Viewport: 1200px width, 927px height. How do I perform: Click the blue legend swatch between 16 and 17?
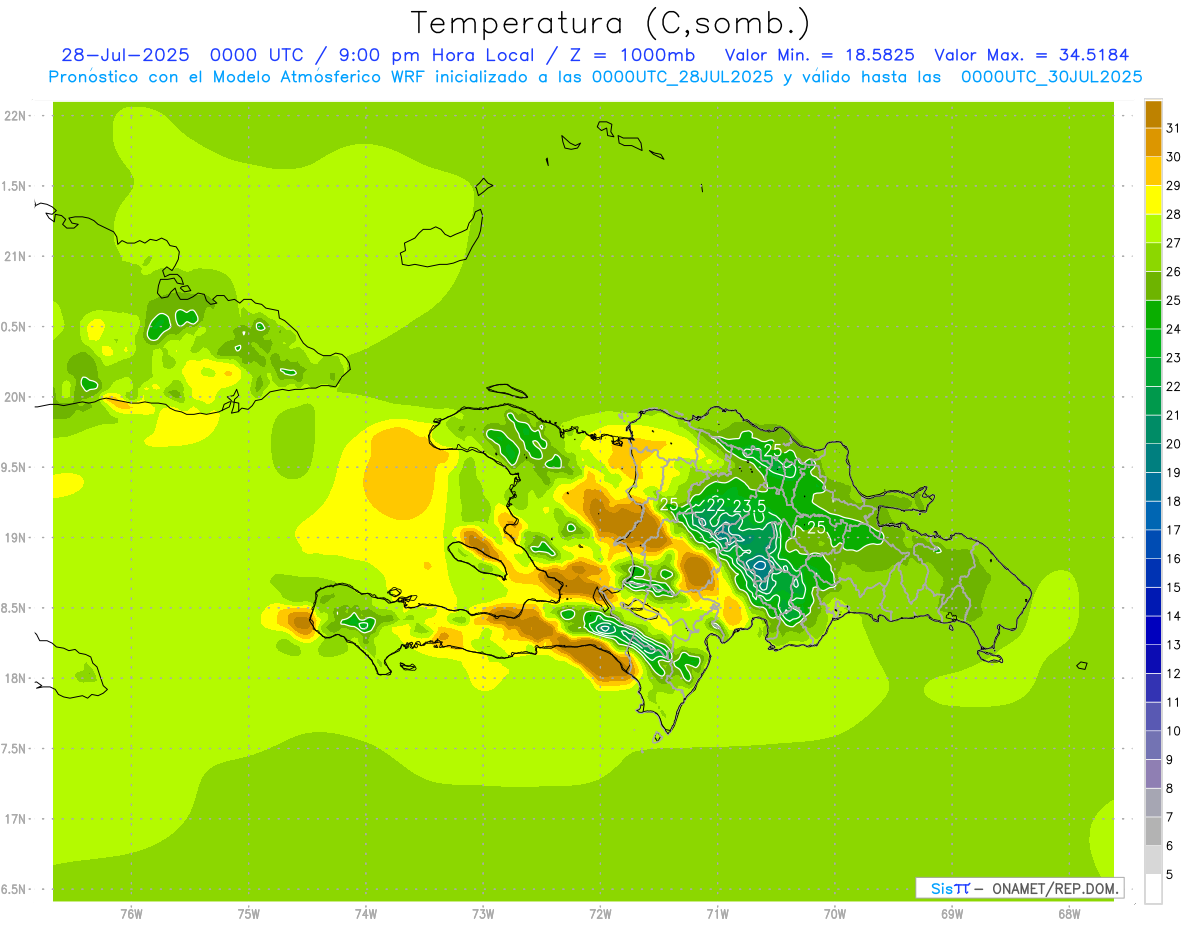pos(1153,544)
